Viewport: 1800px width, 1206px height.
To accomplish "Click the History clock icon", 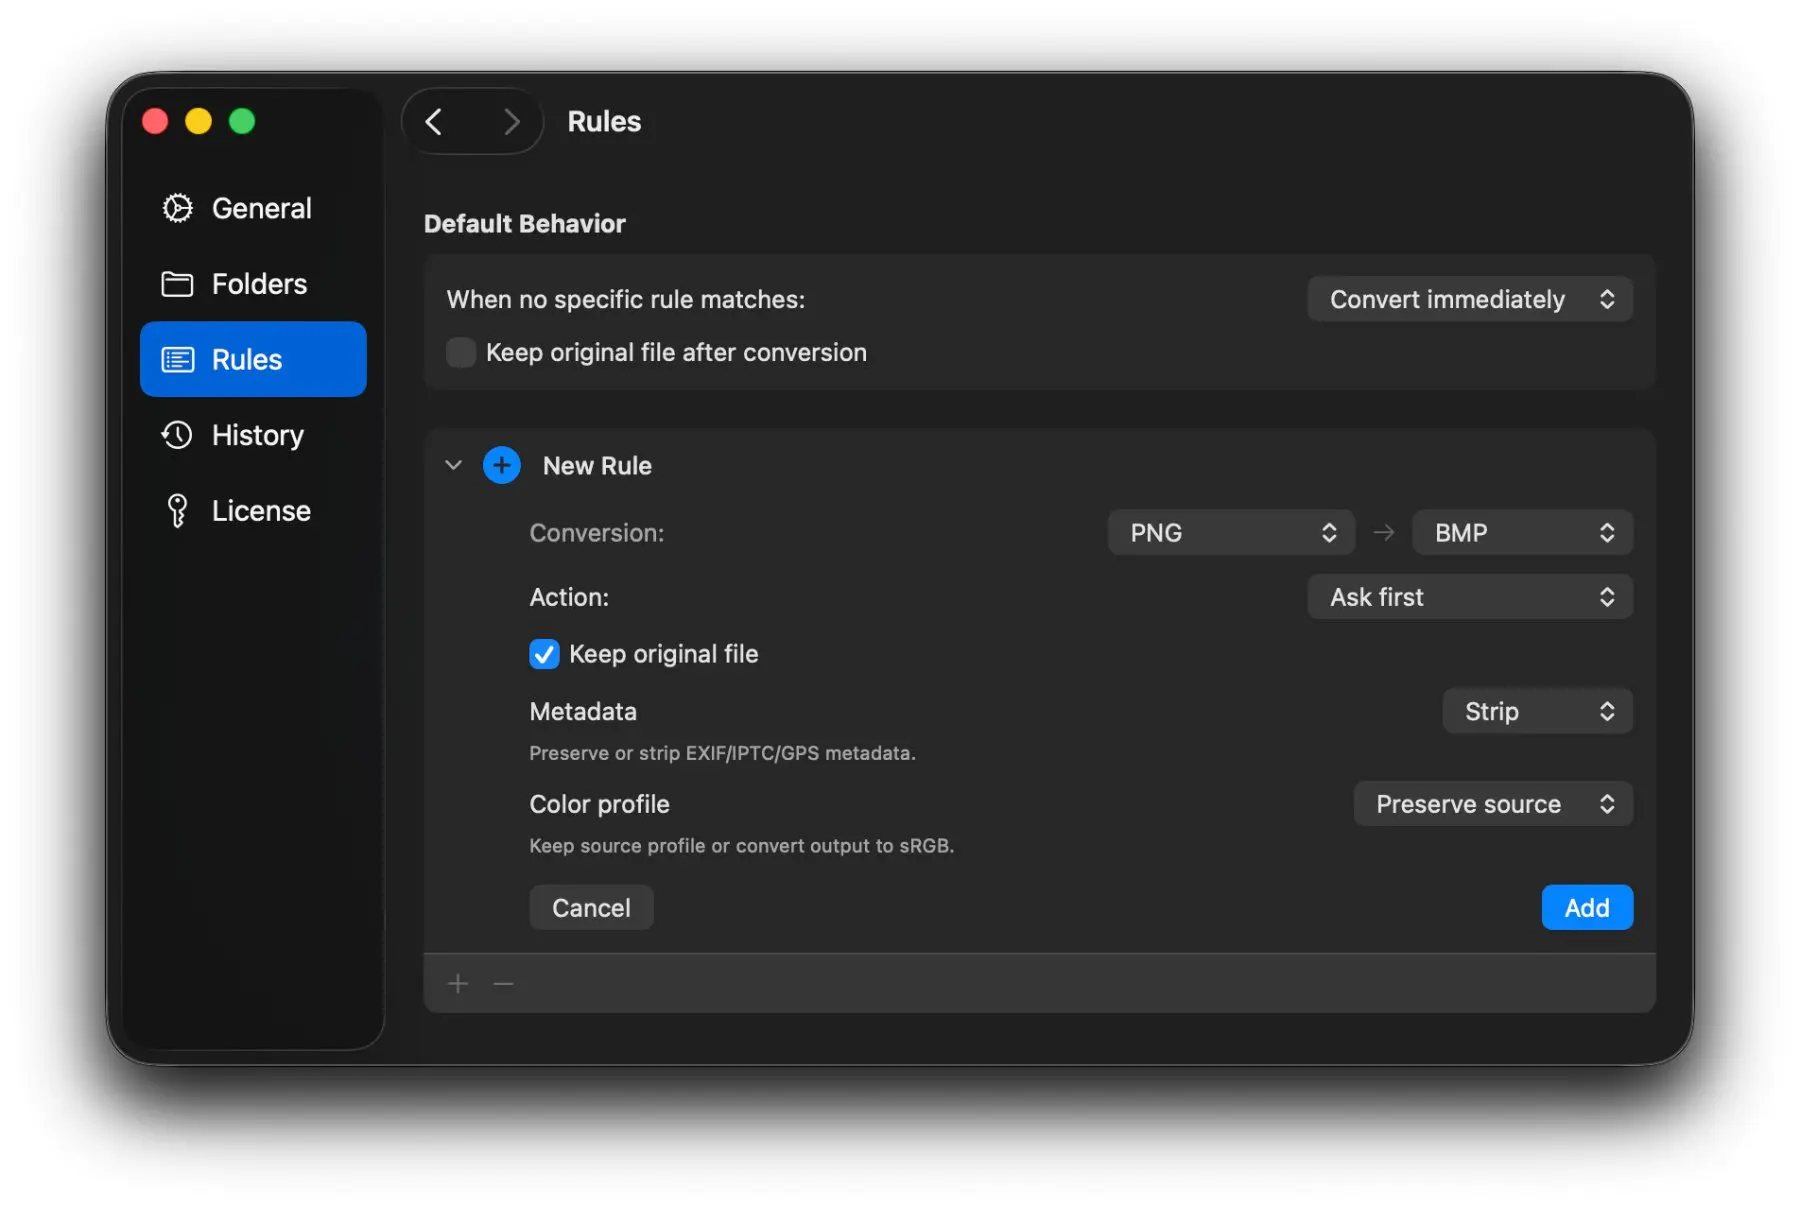I will click(x=177, y=435).
